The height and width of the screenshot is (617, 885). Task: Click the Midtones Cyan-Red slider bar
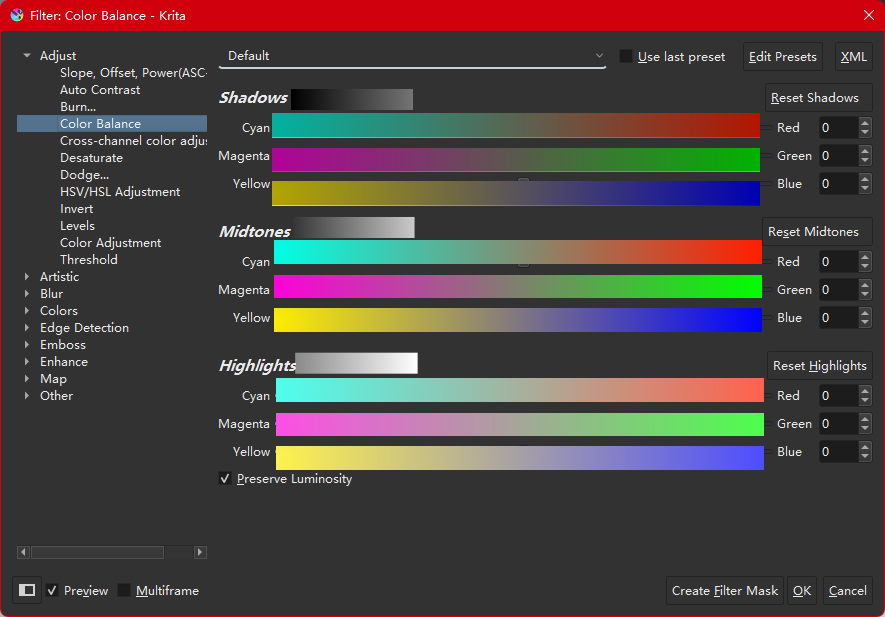[518, 252]
